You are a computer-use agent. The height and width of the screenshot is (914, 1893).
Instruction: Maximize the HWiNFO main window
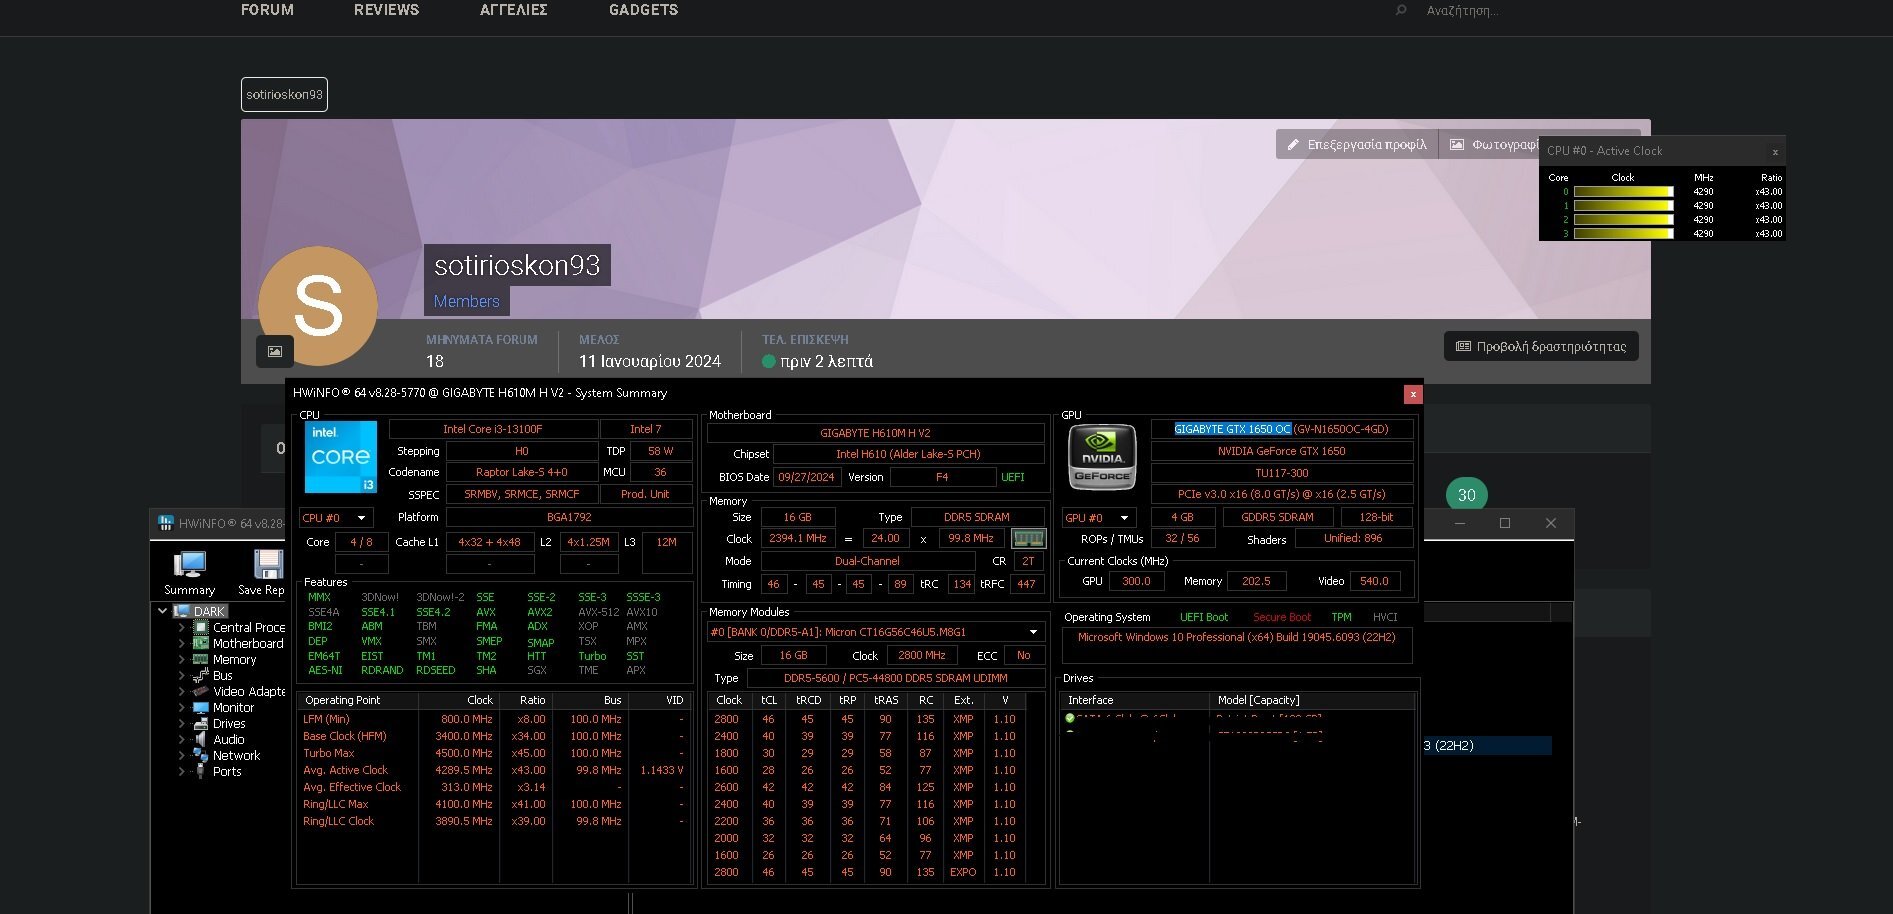1505,523
